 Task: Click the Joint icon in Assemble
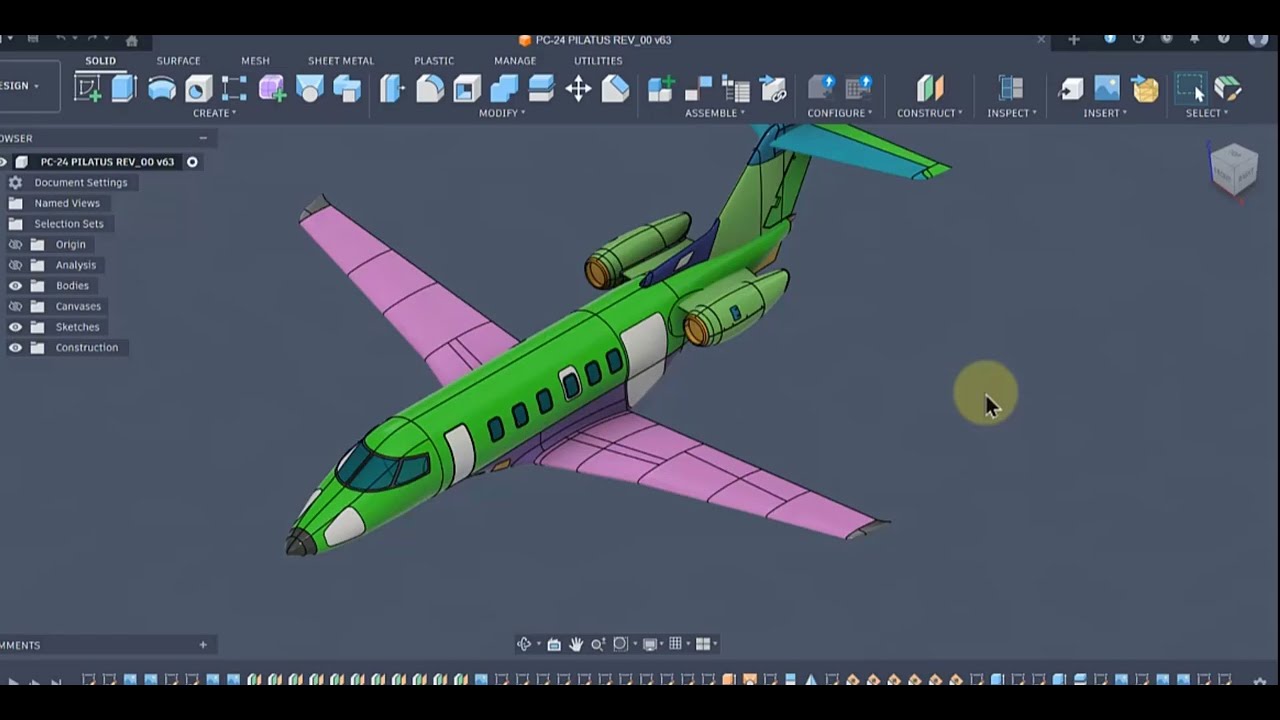tap(698, 89)
